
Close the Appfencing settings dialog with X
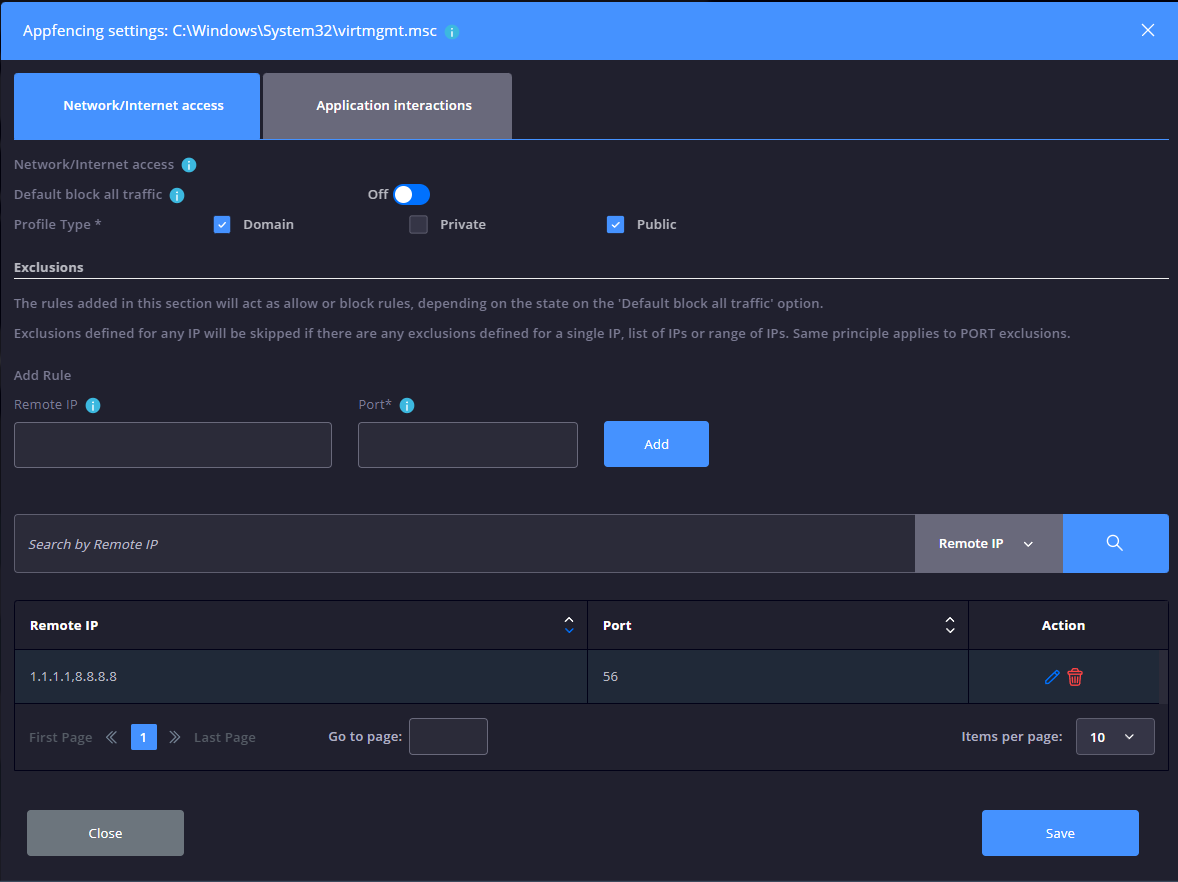pyautogui.click(x=1147, y=30)
